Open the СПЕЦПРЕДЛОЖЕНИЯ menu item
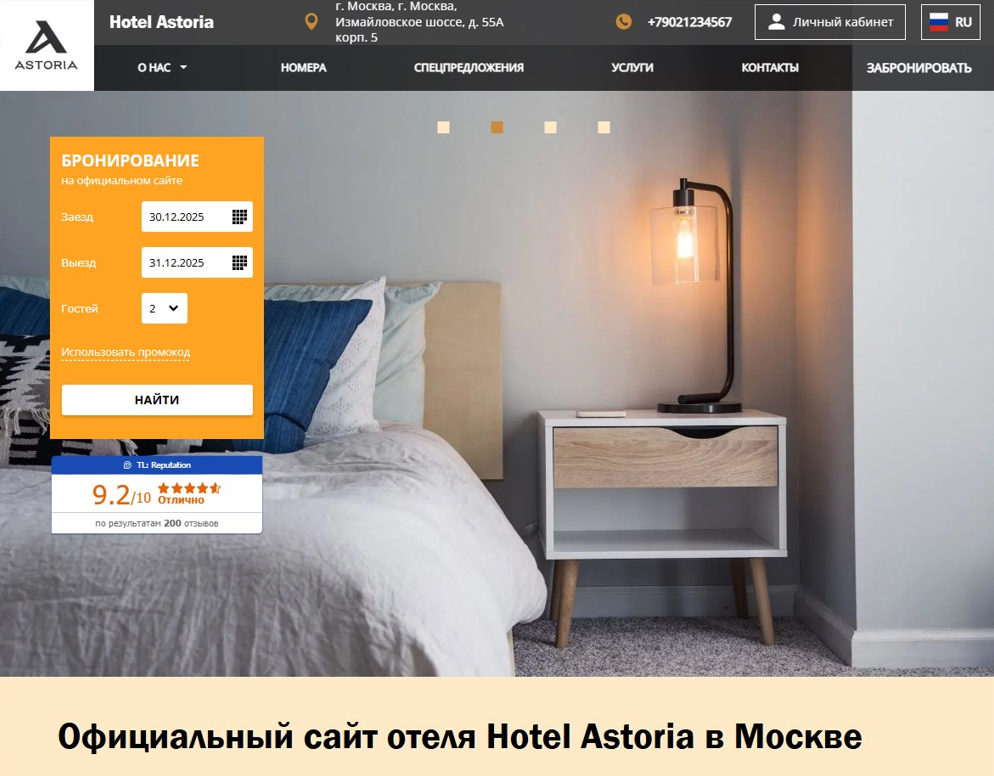 point(469,68)
